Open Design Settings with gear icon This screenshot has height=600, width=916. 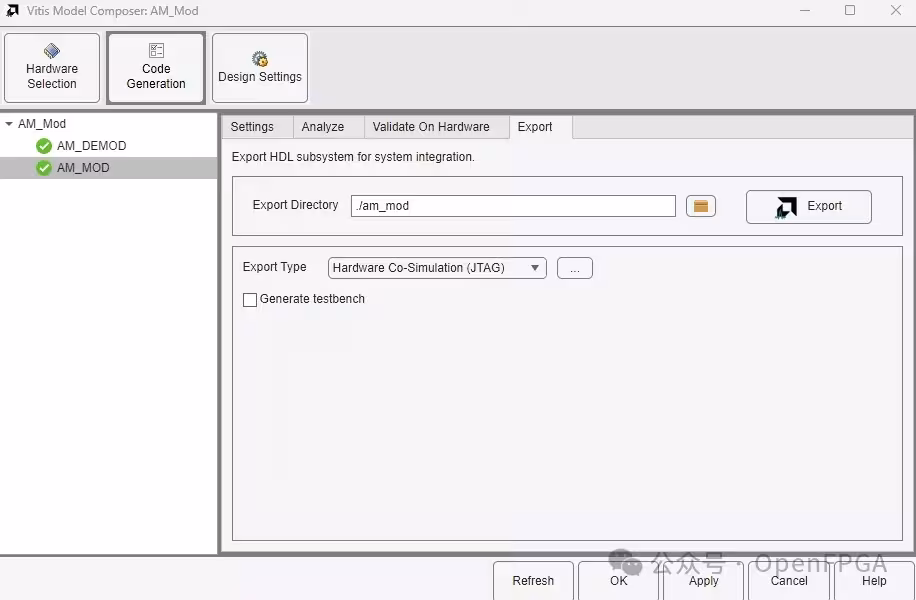(x=260, y=68)
